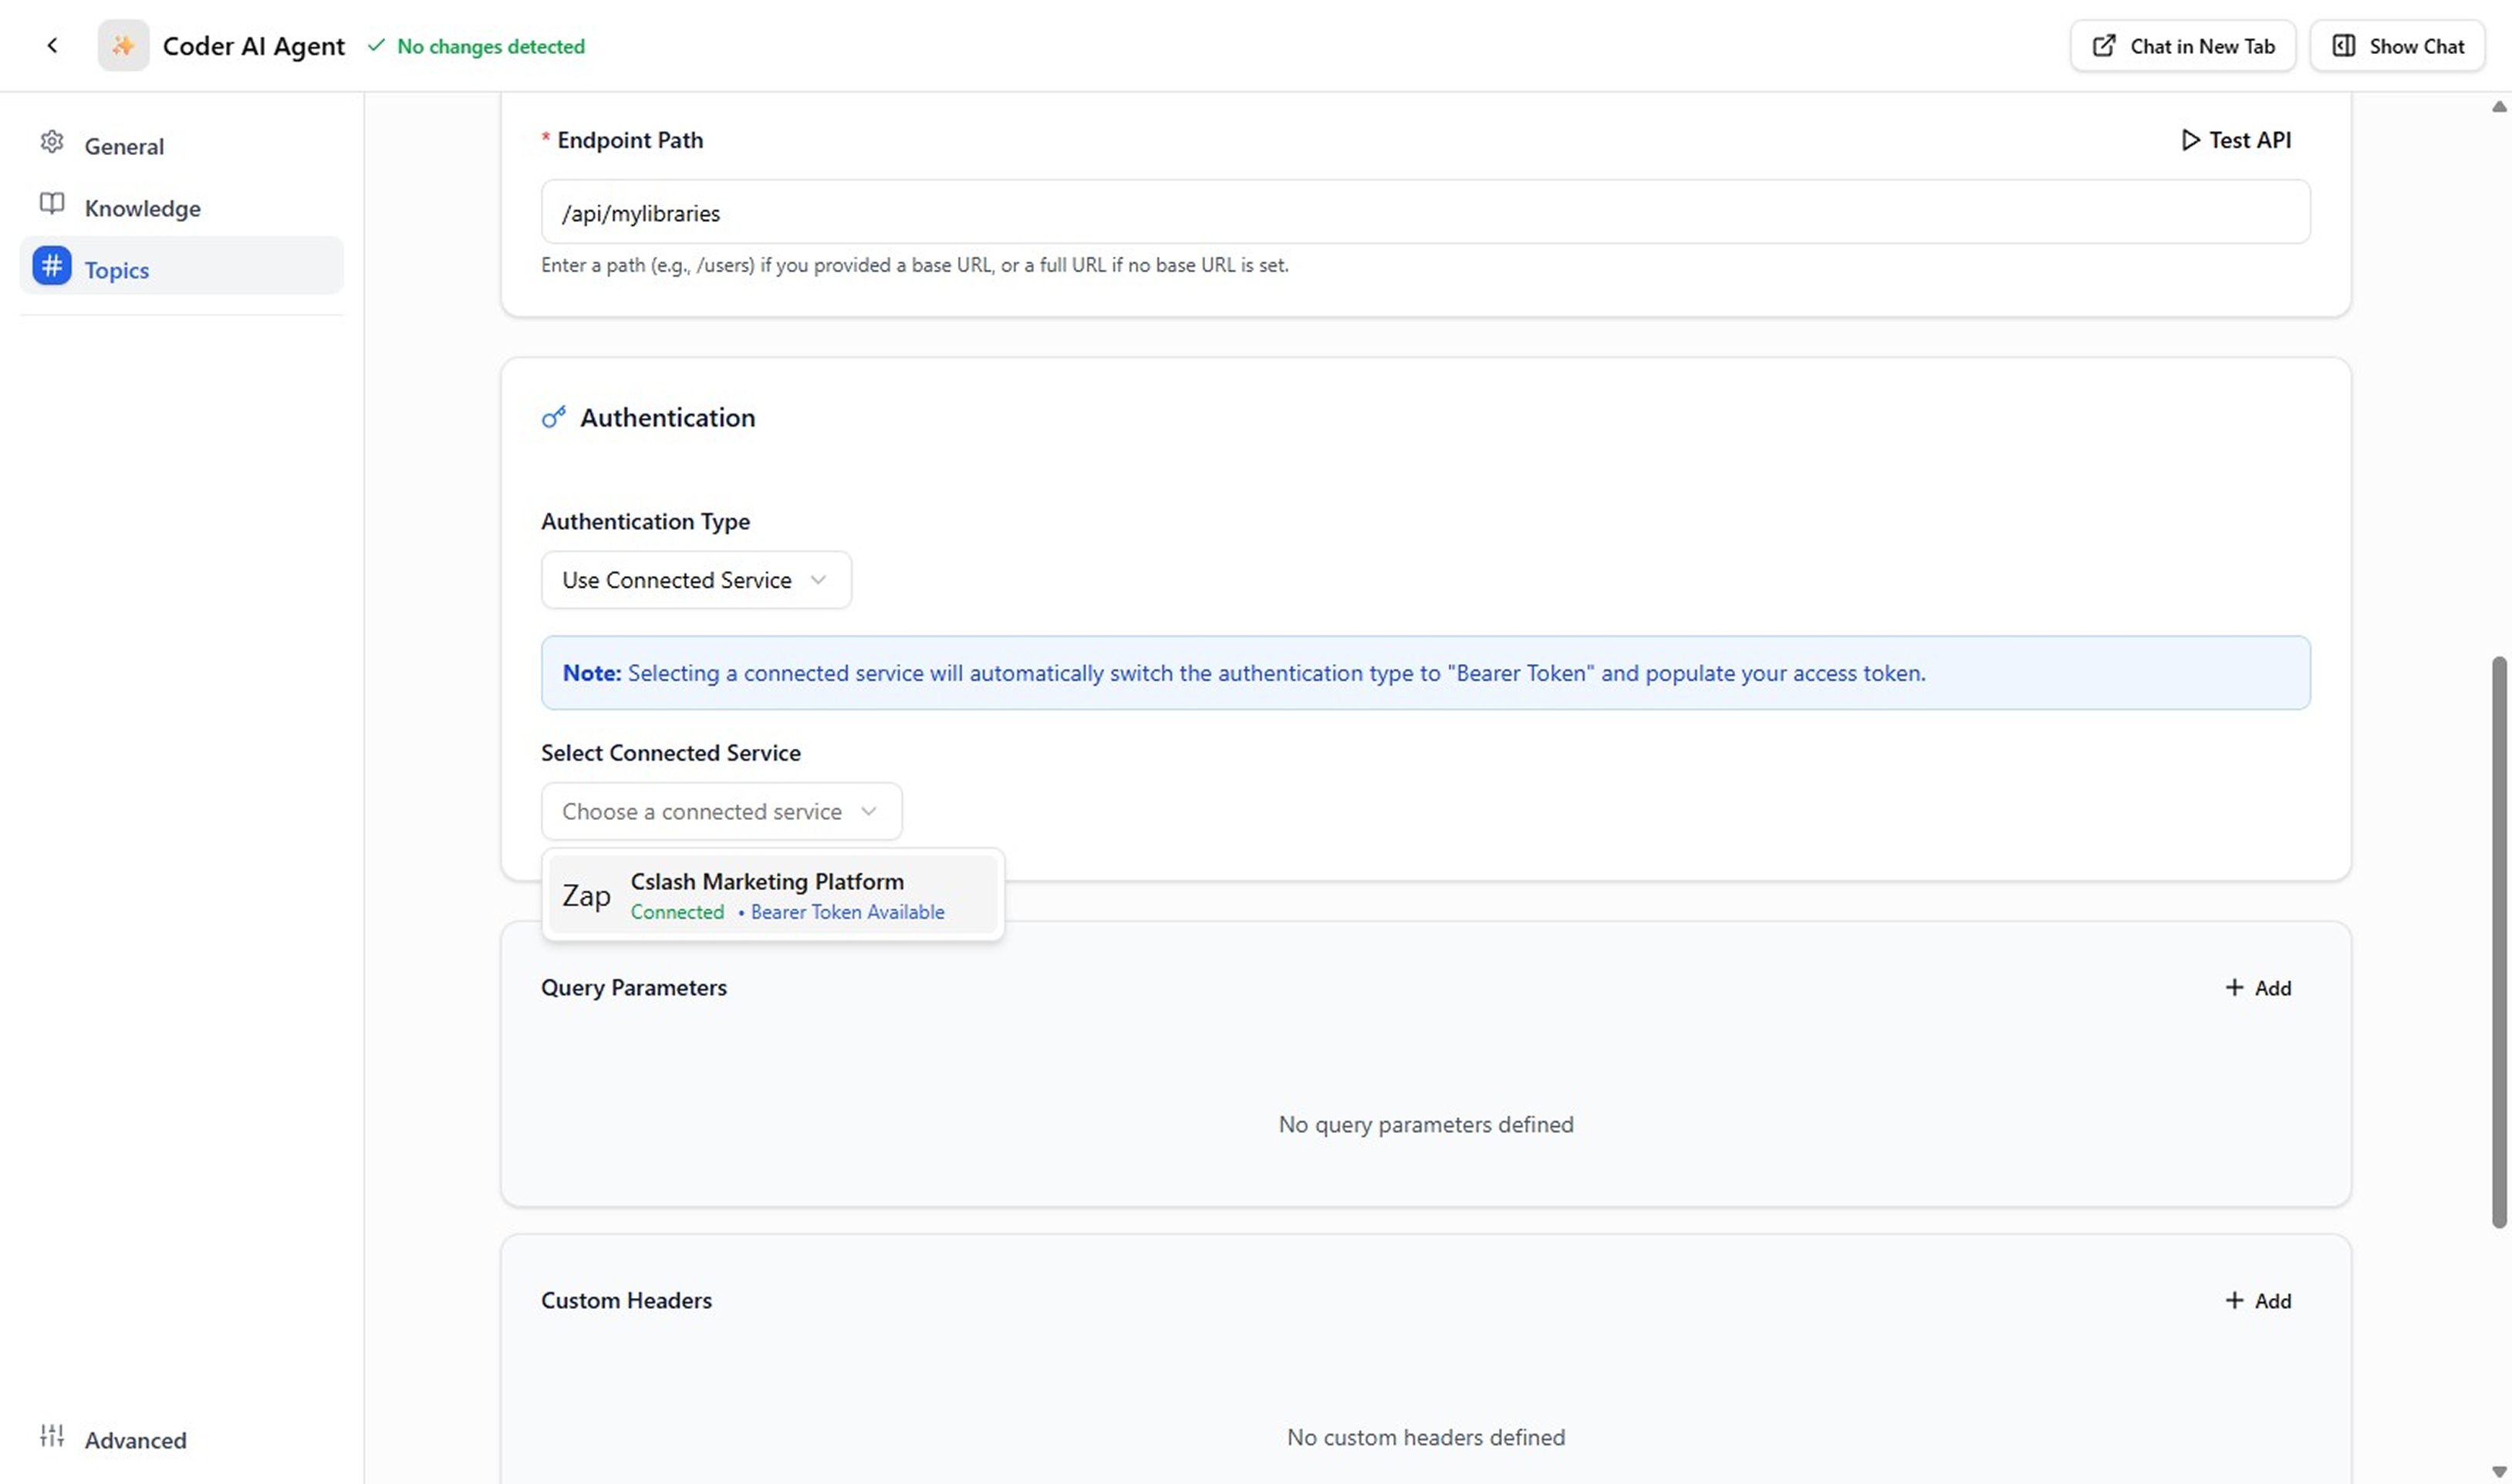
Task: Click into the Endpoint Path field
Action: coord(1425,213)
